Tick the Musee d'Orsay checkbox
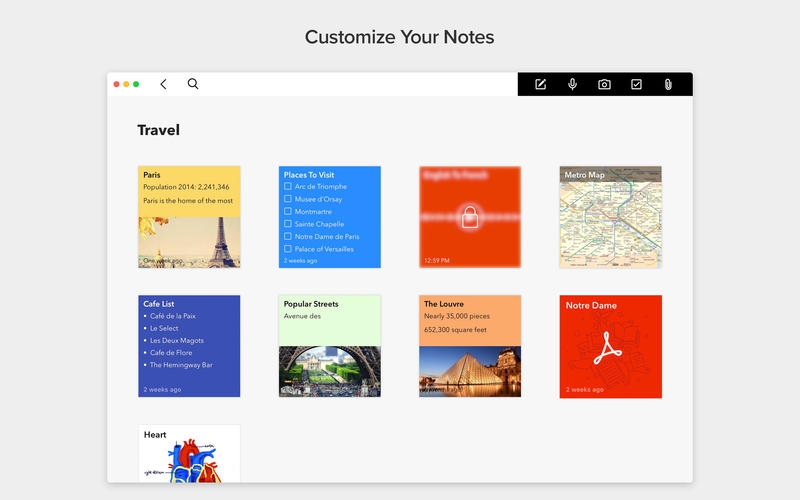The height and width of the screenshot is (500, 800). point(288,199)
